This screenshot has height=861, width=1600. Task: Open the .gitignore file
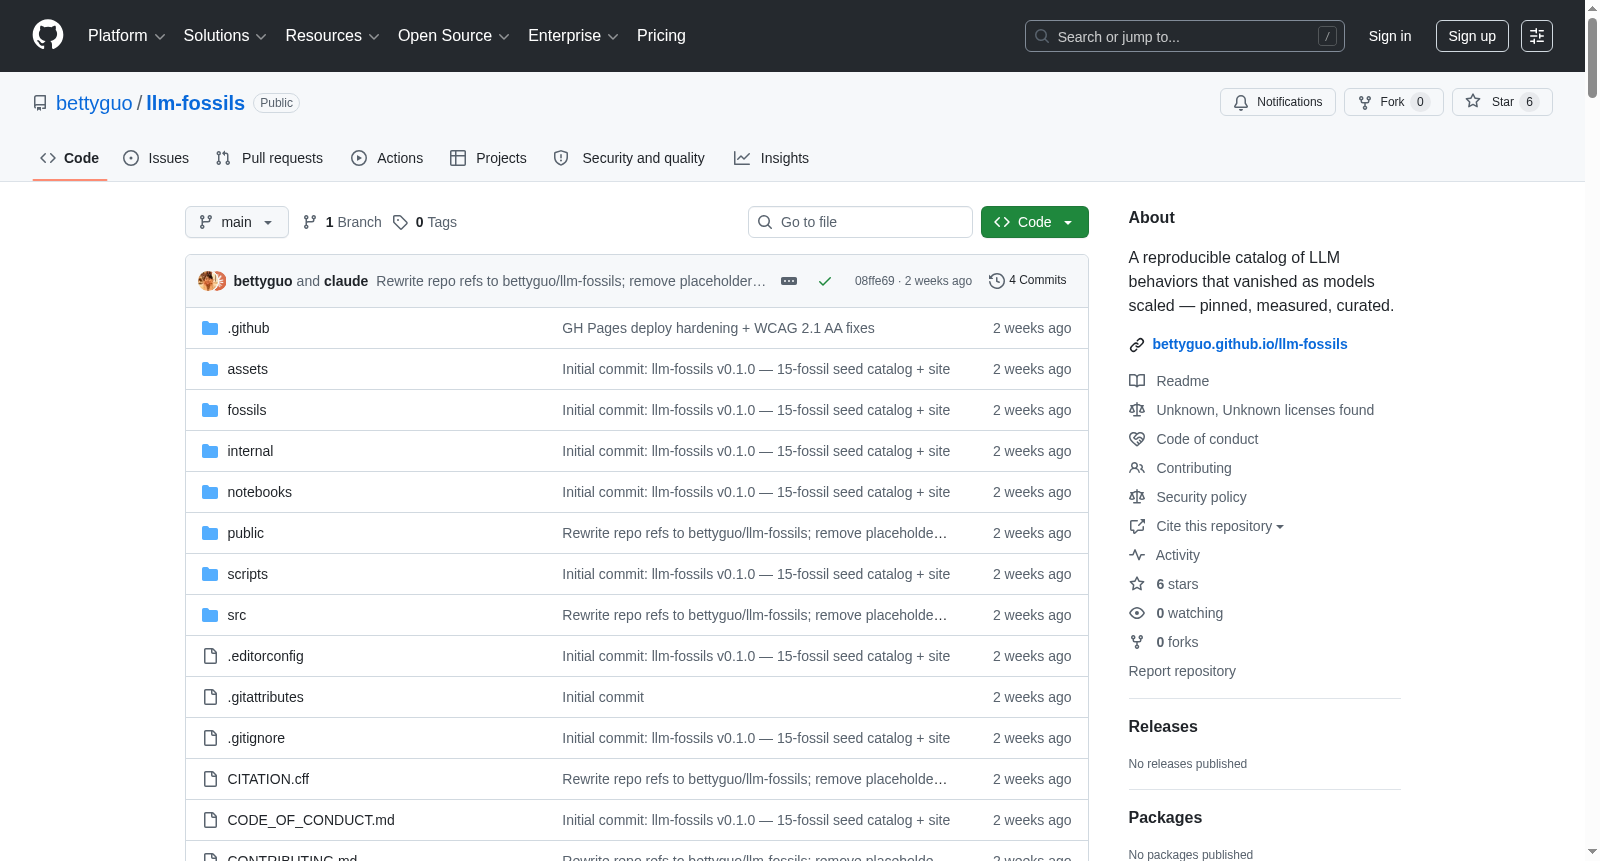[x=256, y=738]
